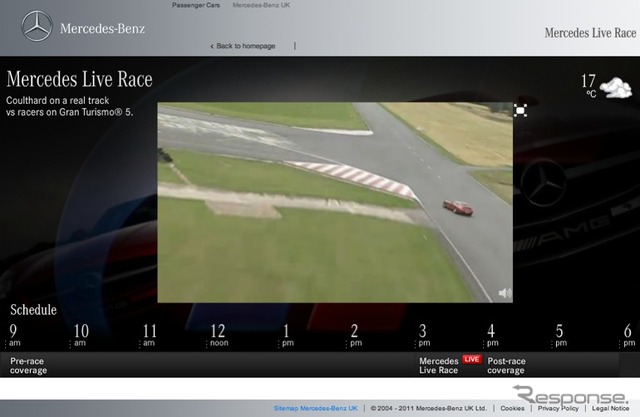This screenshot has width=640, height=417.
Task: Open the Legal Notice footer link
Action: (610, 408)
